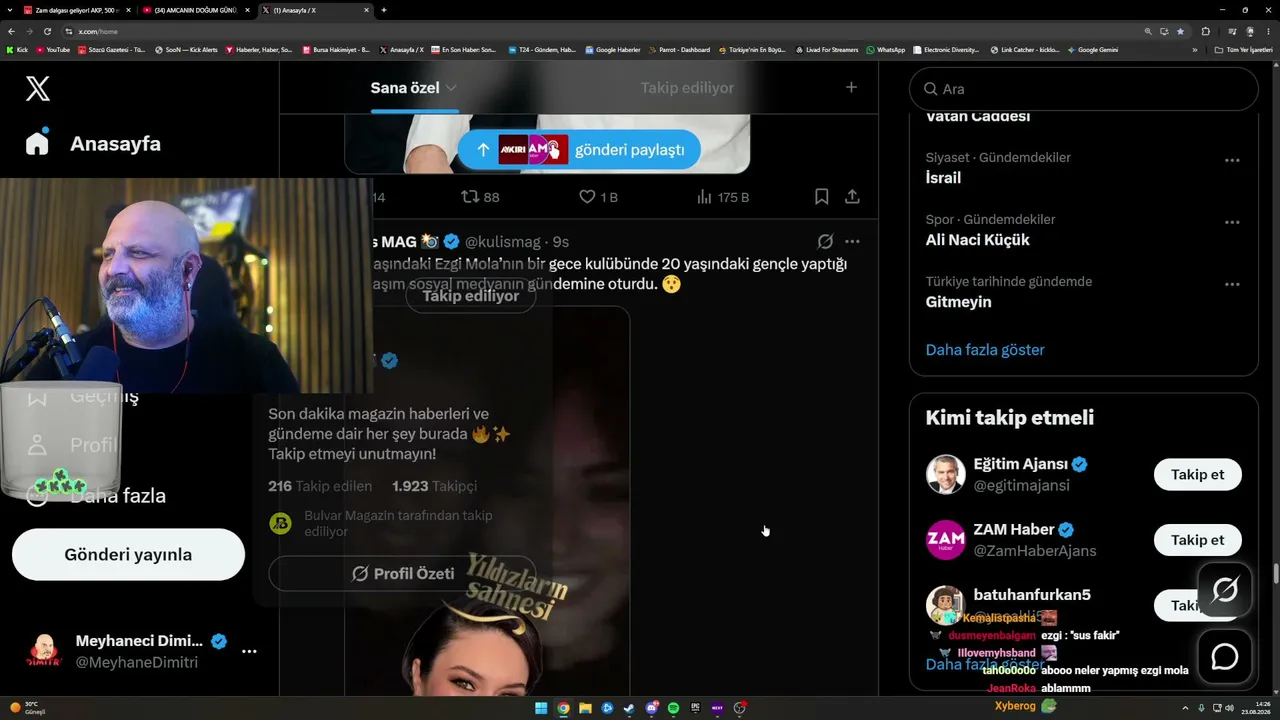Click the search magnifier icon in Ara box
This screenshot has height=720, width=1280.
[x=930, y=89]
